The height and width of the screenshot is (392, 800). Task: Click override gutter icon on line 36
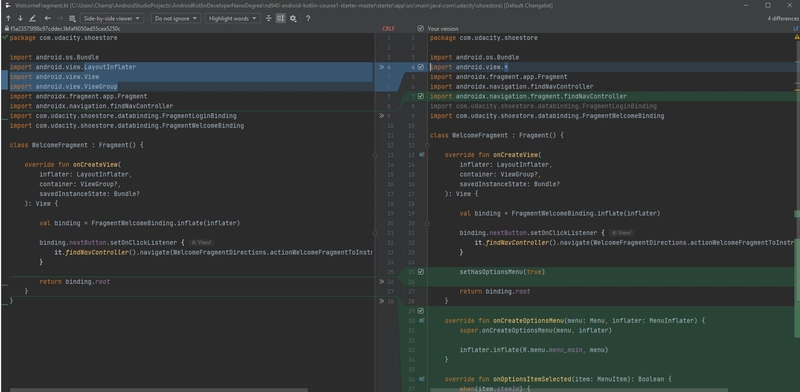pos(421,379)
